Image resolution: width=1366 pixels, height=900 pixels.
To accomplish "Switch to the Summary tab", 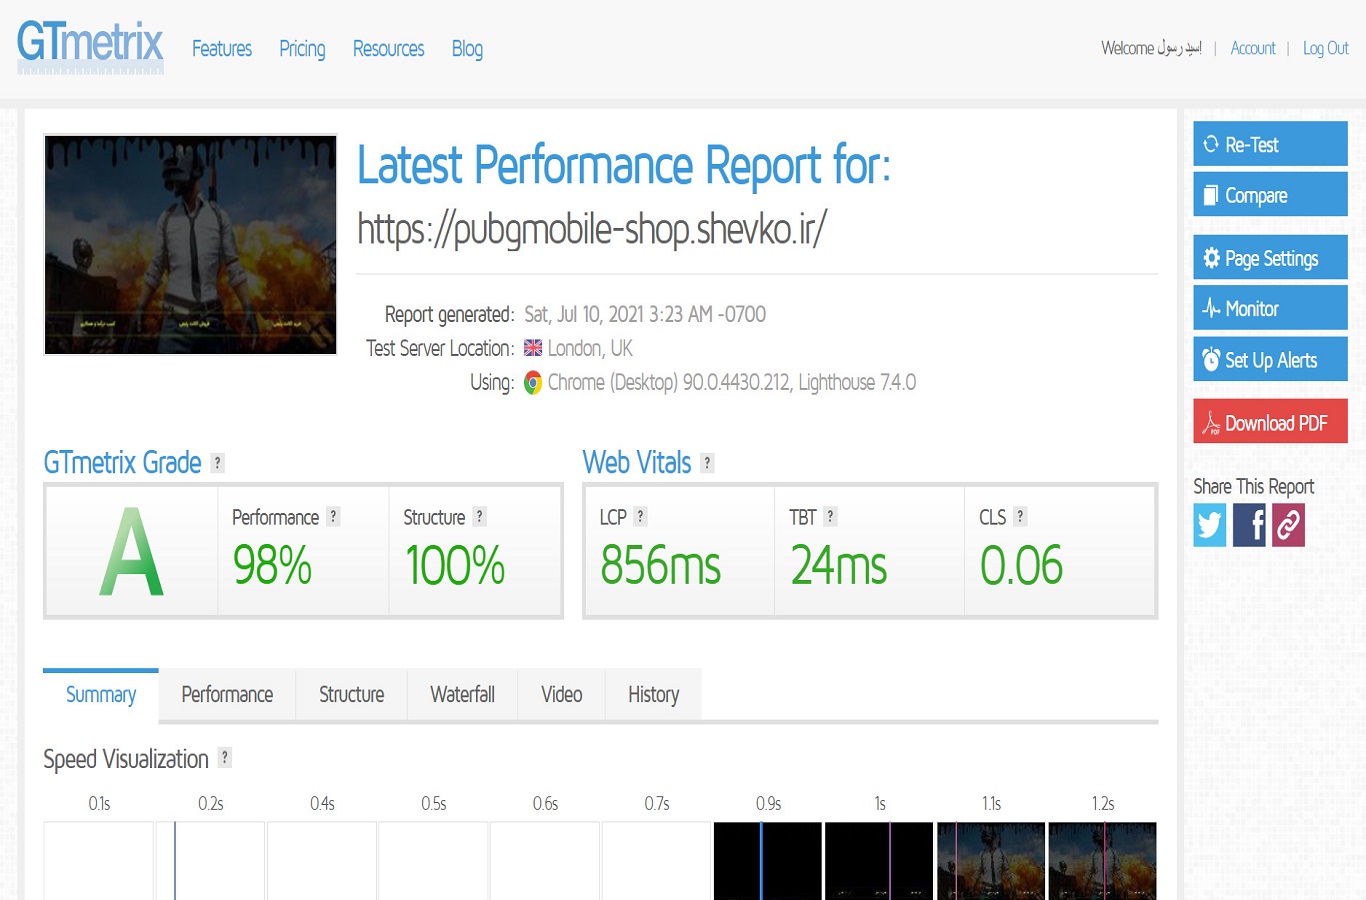I will click(x=101, y=695).
